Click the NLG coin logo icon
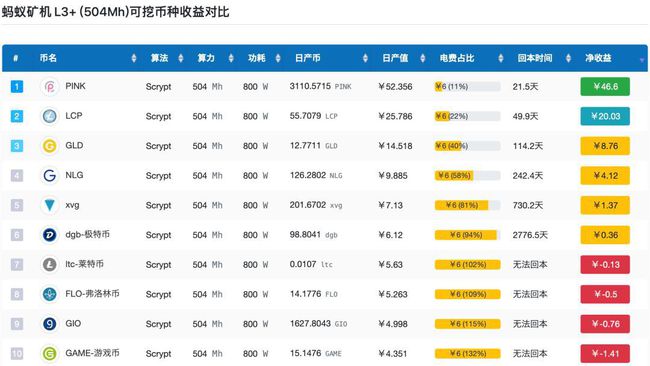The width and height of the screenshot is (650, 366). [x=50, y=175]
